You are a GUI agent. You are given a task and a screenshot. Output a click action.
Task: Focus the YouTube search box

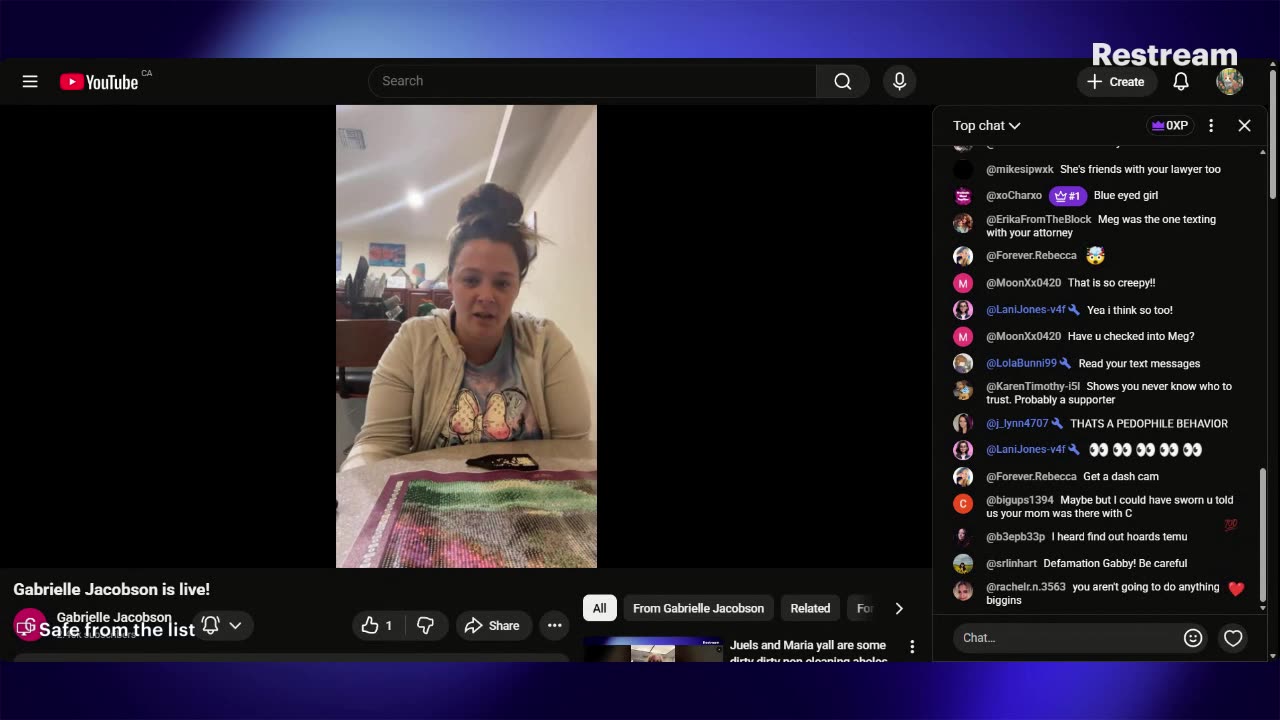tap(593, 81)
